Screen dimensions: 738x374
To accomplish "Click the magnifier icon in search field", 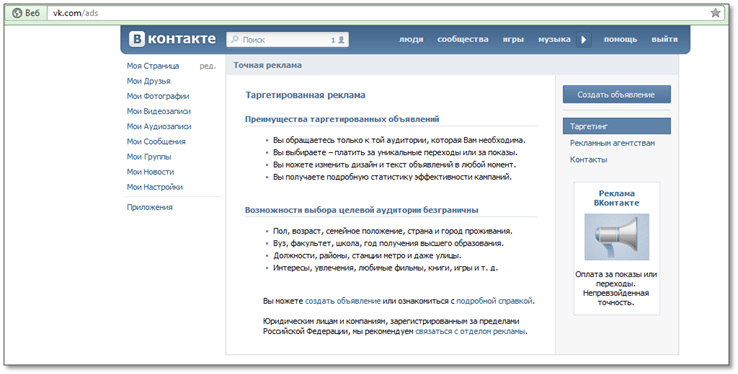I will pos(235,40).
